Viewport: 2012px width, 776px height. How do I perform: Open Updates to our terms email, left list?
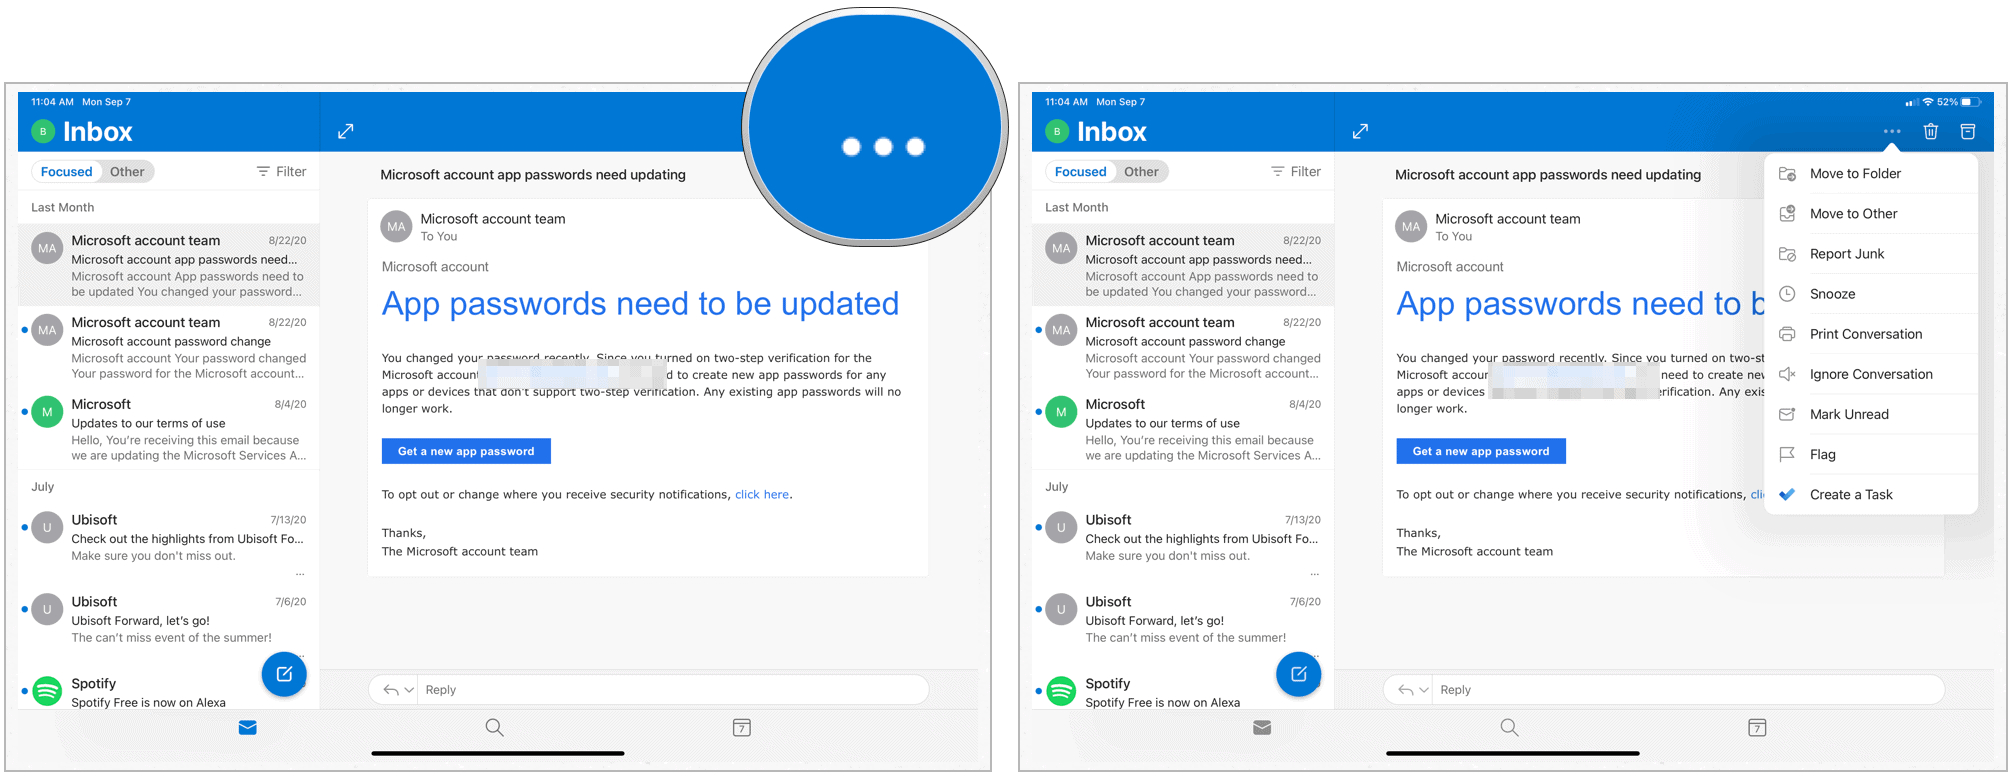click(x=169, y=429)
